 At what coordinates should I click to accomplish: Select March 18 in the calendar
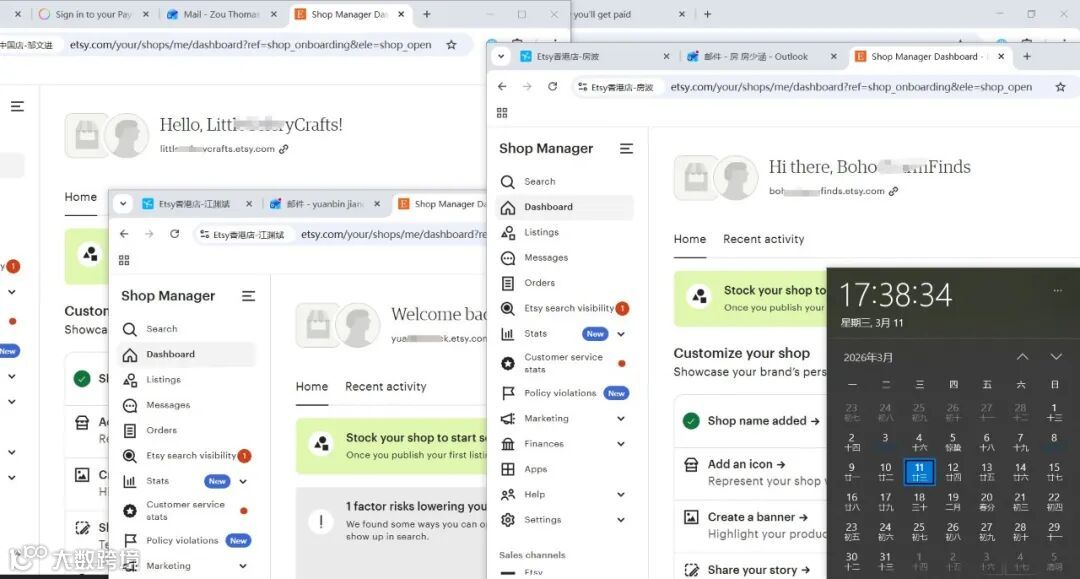click(919, 501)
